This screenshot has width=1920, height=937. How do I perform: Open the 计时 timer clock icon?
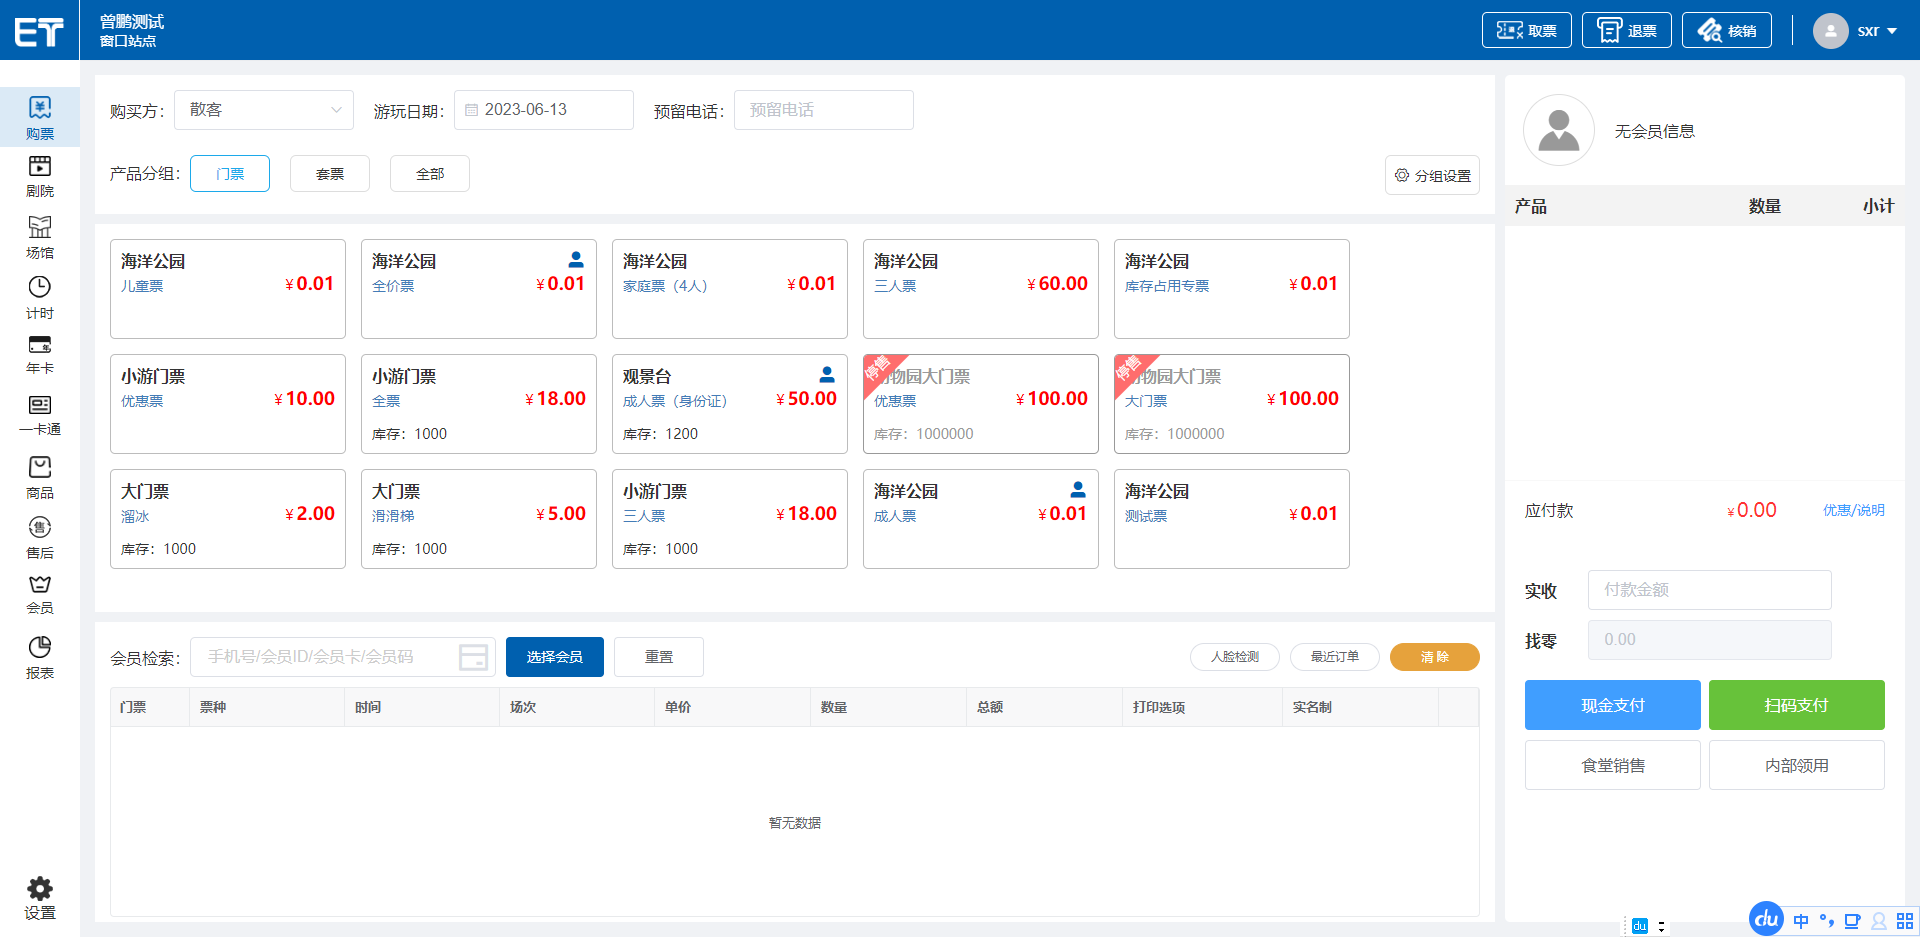coord(40,288)
